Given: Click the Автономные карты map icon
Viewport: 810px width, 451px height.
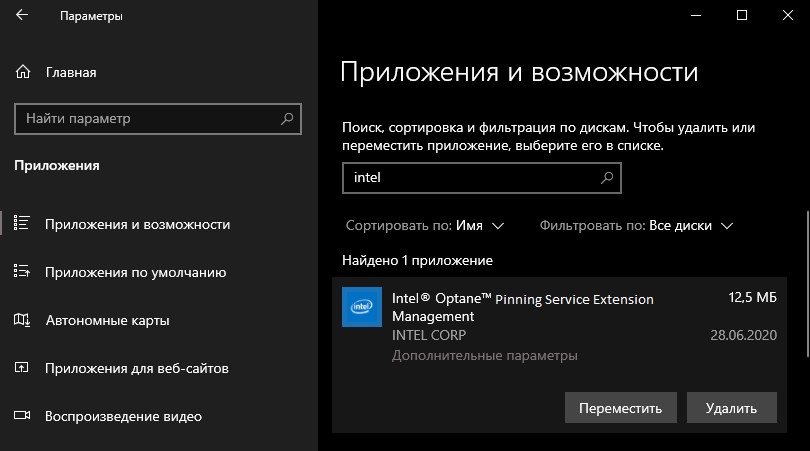Looking at the screenshot, I should click(21, 320).
